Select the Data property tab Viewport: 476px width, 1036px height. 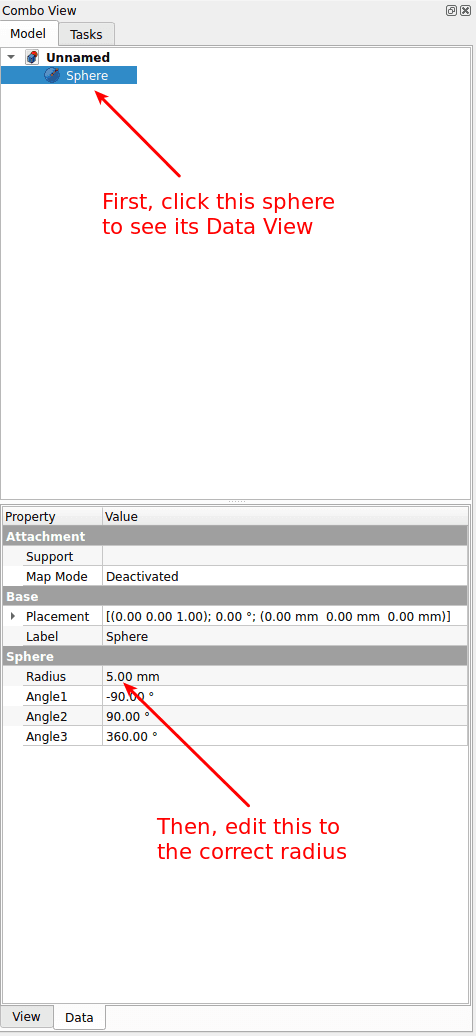coord(79,1018)
